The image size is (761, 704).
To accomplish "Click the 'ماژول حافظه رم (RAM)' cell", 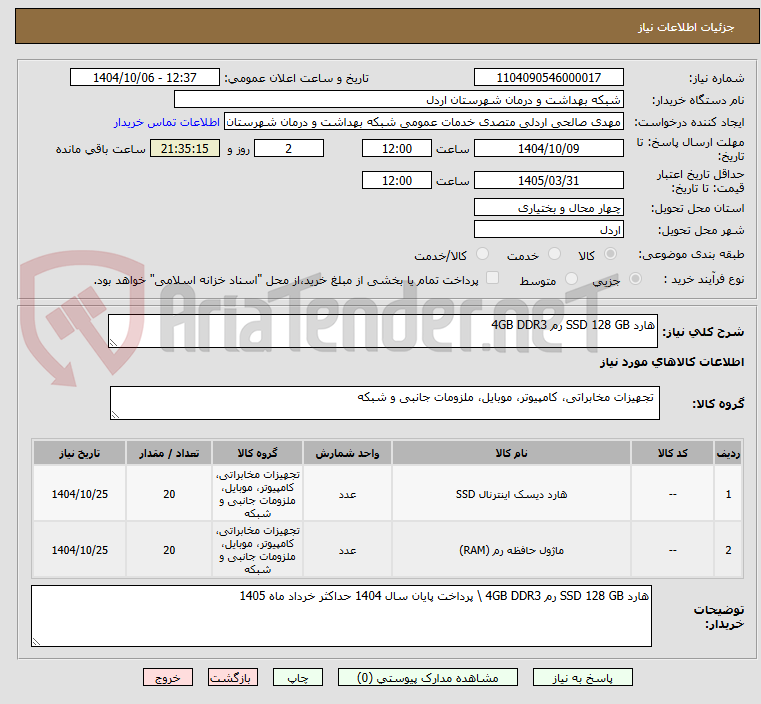I will [x=511, y=550].
